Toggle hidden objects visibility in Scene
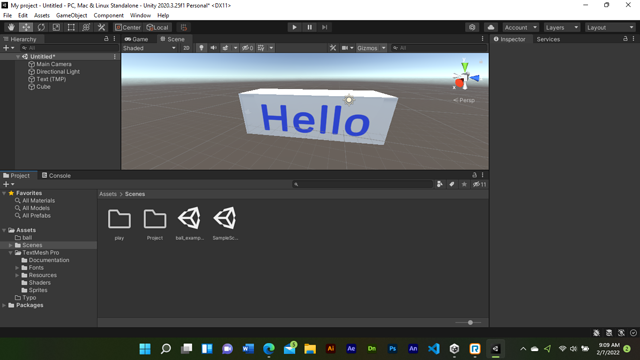This screenshot has width=640, height=360. tap(247, 48)
